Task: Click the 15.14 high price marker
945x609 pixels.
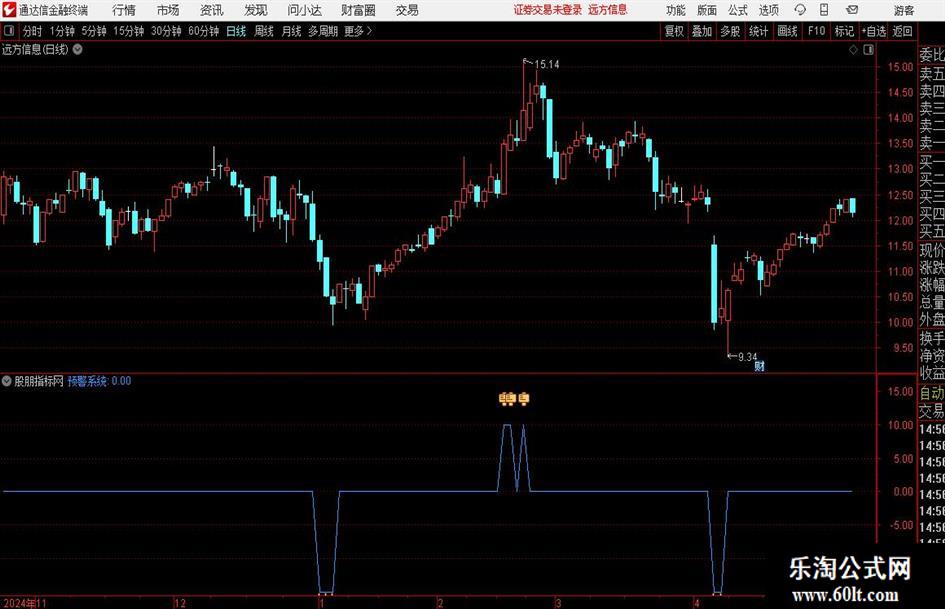Action: pos(546,65)
